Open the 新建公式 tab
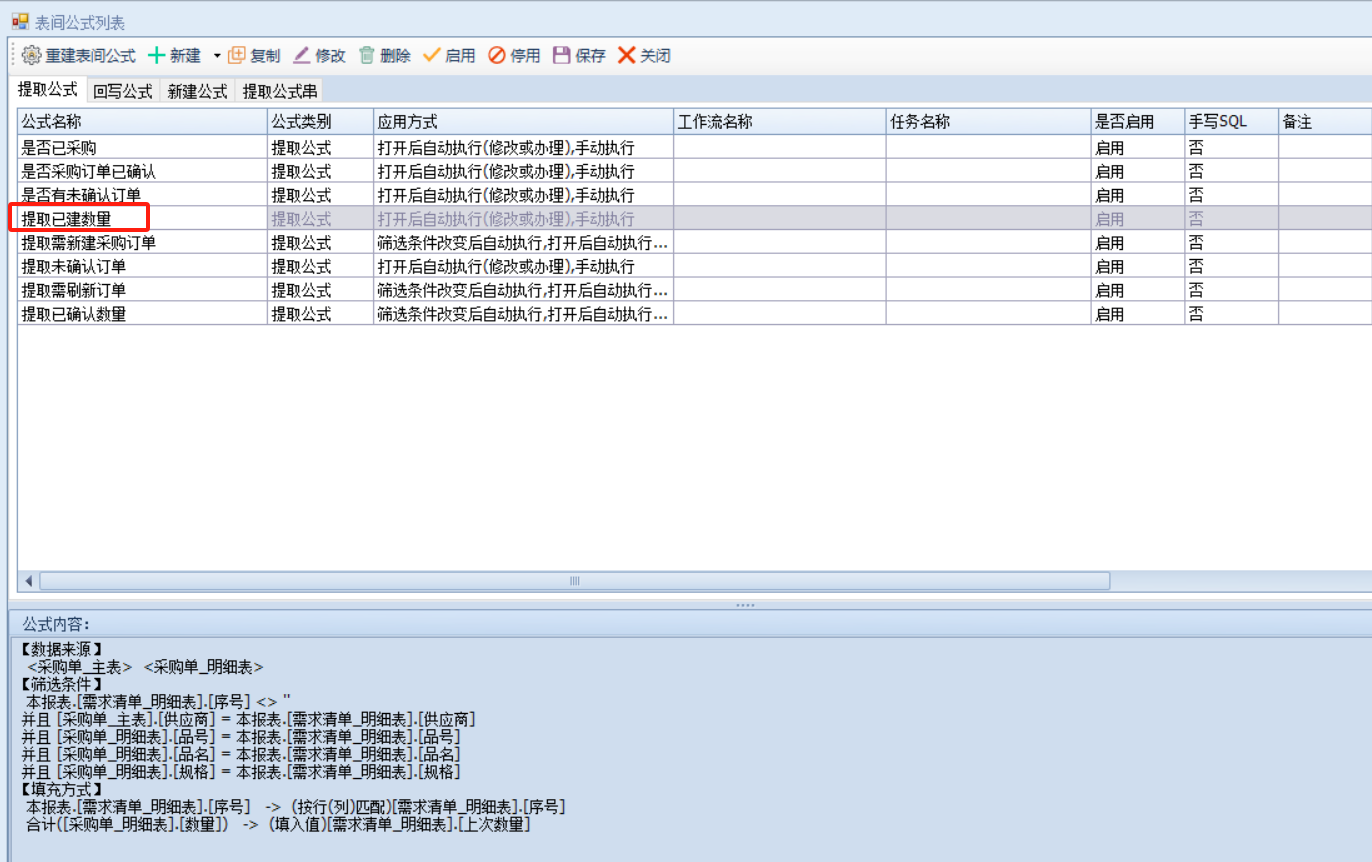 pyautogui.click(x=197, y=91)
